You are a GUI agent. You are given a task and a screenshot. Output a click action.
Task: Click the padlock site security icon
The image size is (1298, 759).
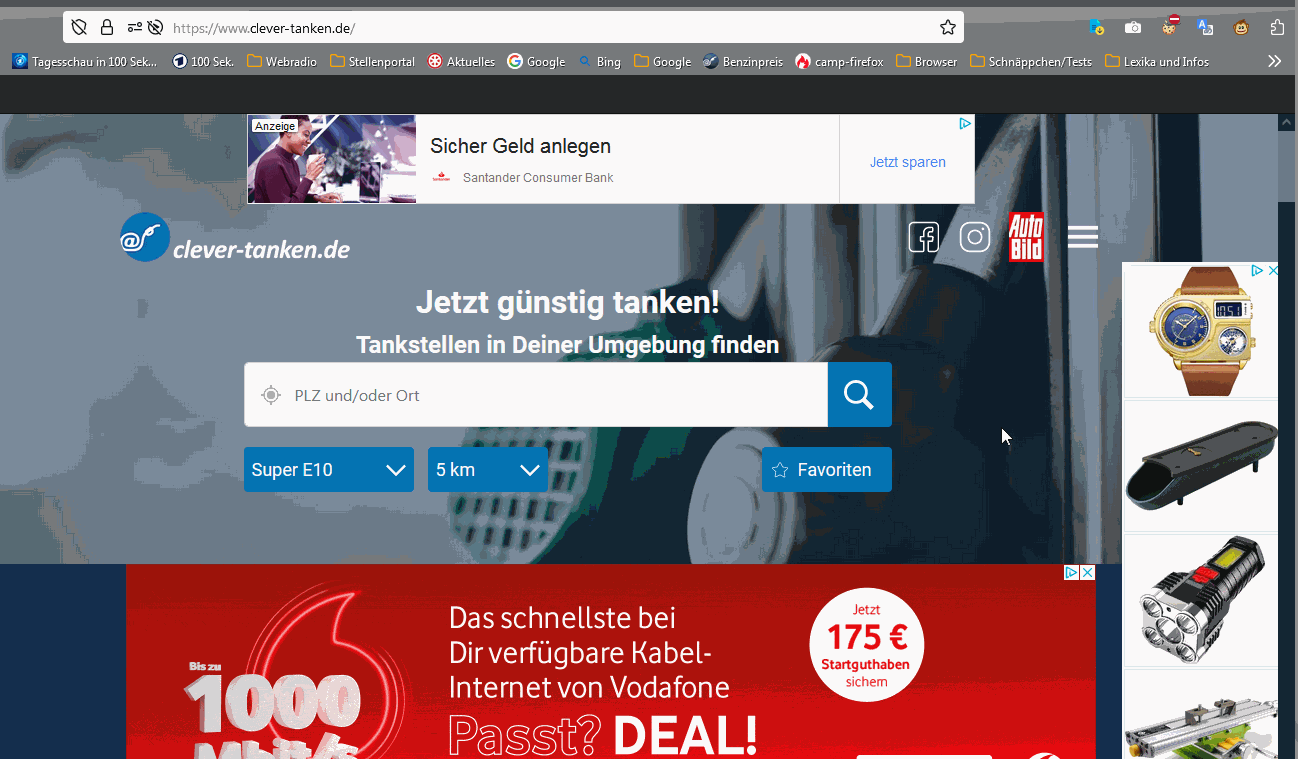pyautogui.click(x=107, y=28)
